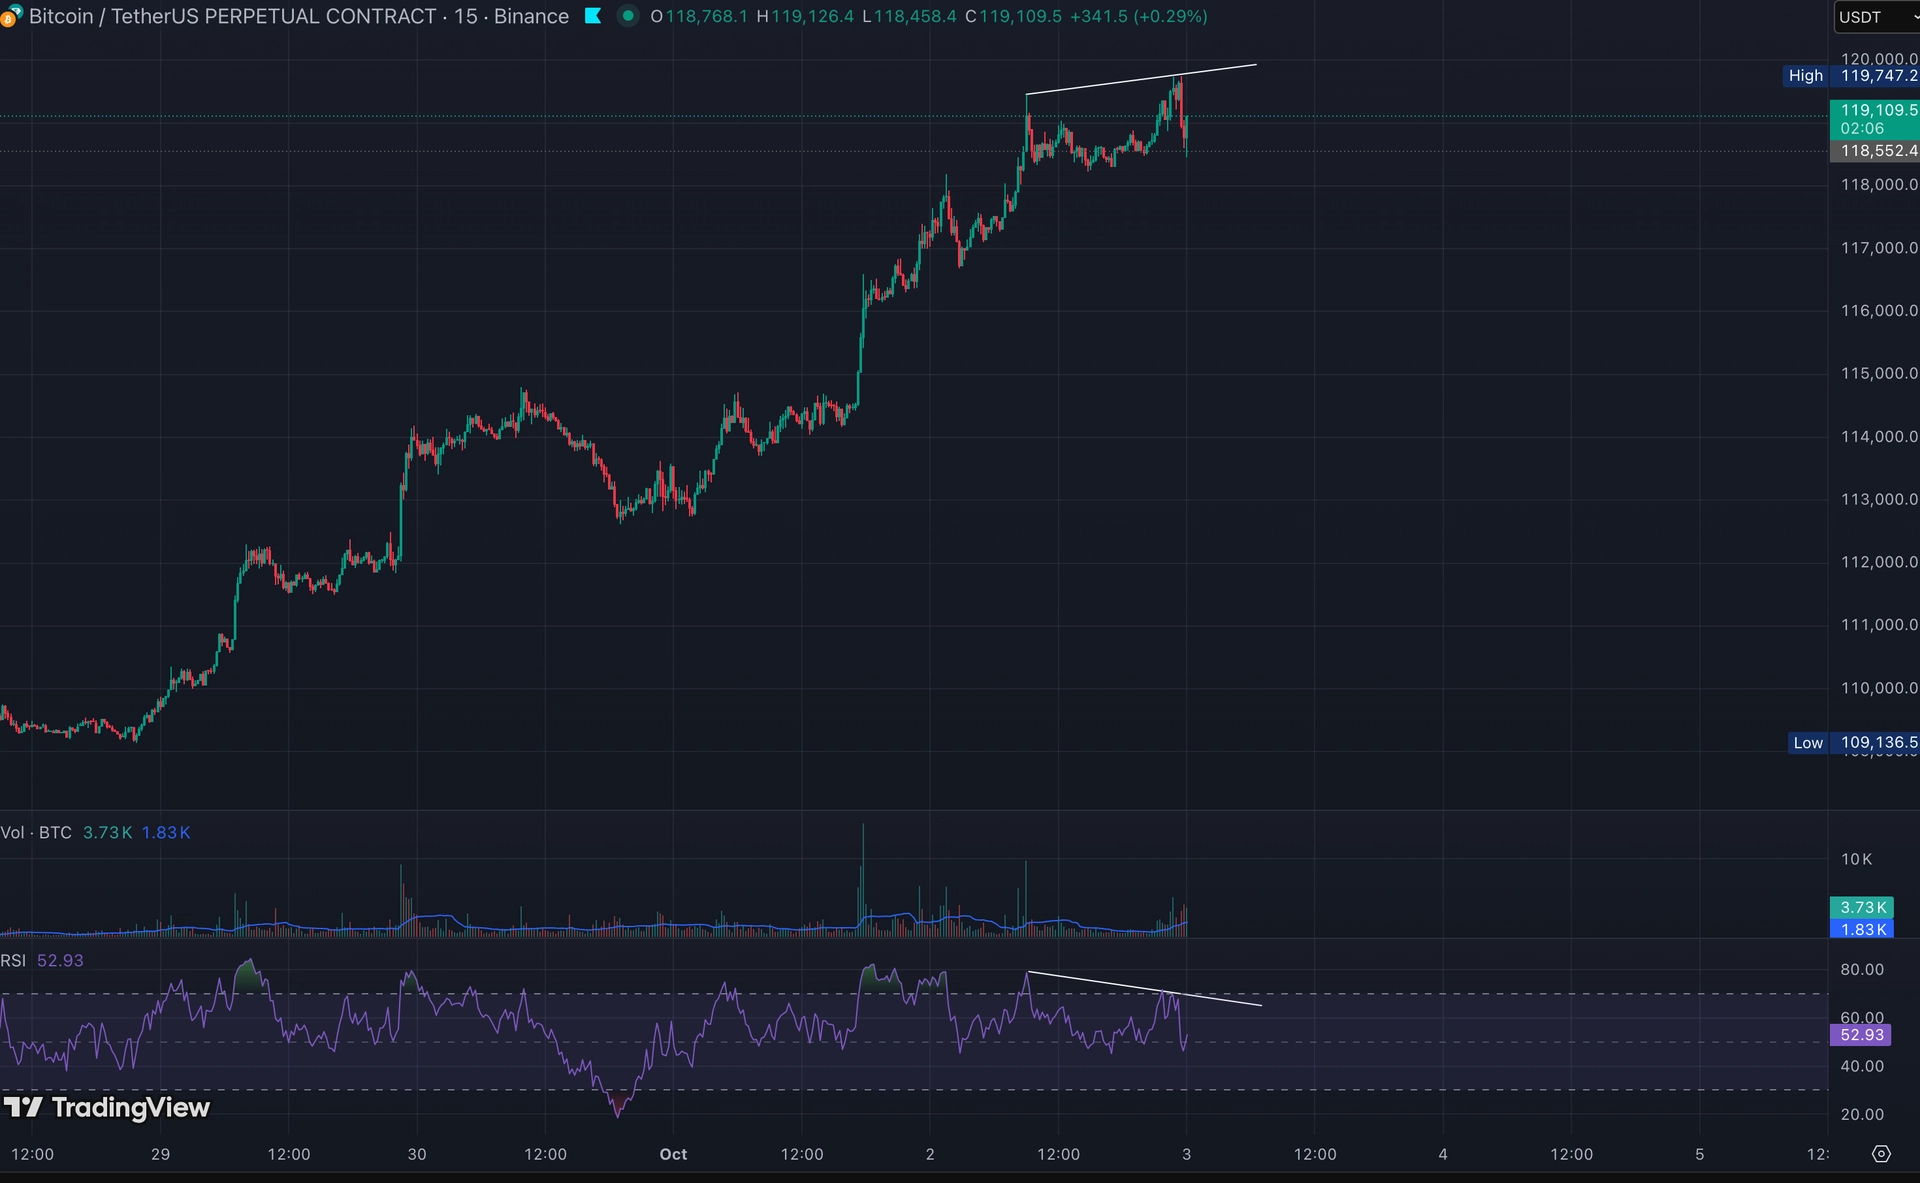This screenshot has width=1920, height=1183.
Task: Click the green market status dot
Action: coord(628,16)
